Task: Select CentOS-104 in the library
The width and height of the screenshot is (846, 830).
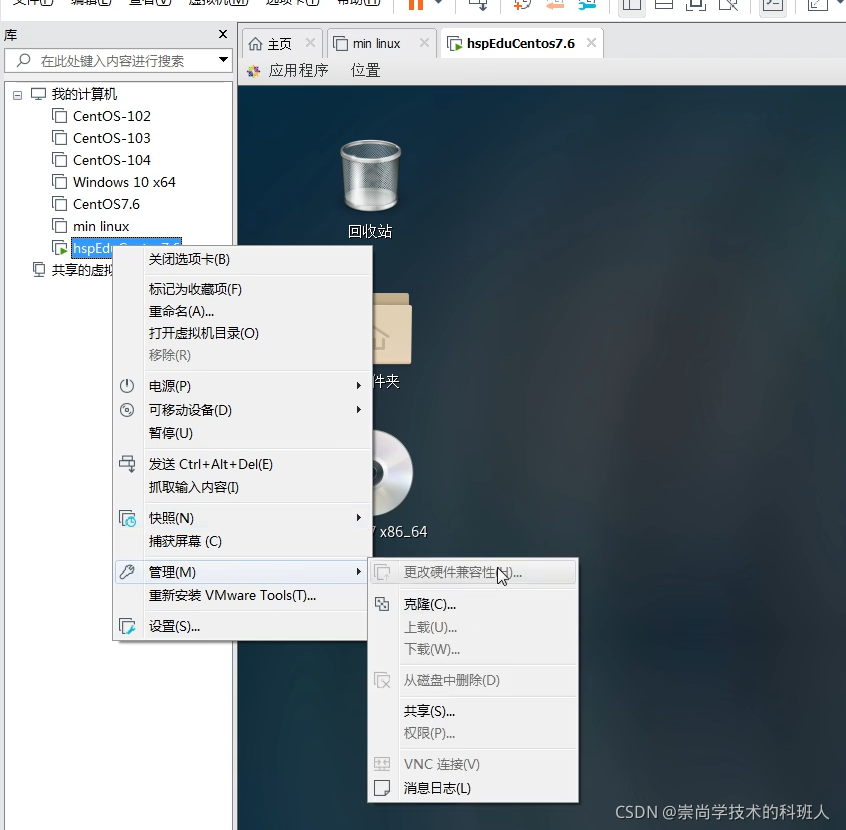Action: (111, 160)
